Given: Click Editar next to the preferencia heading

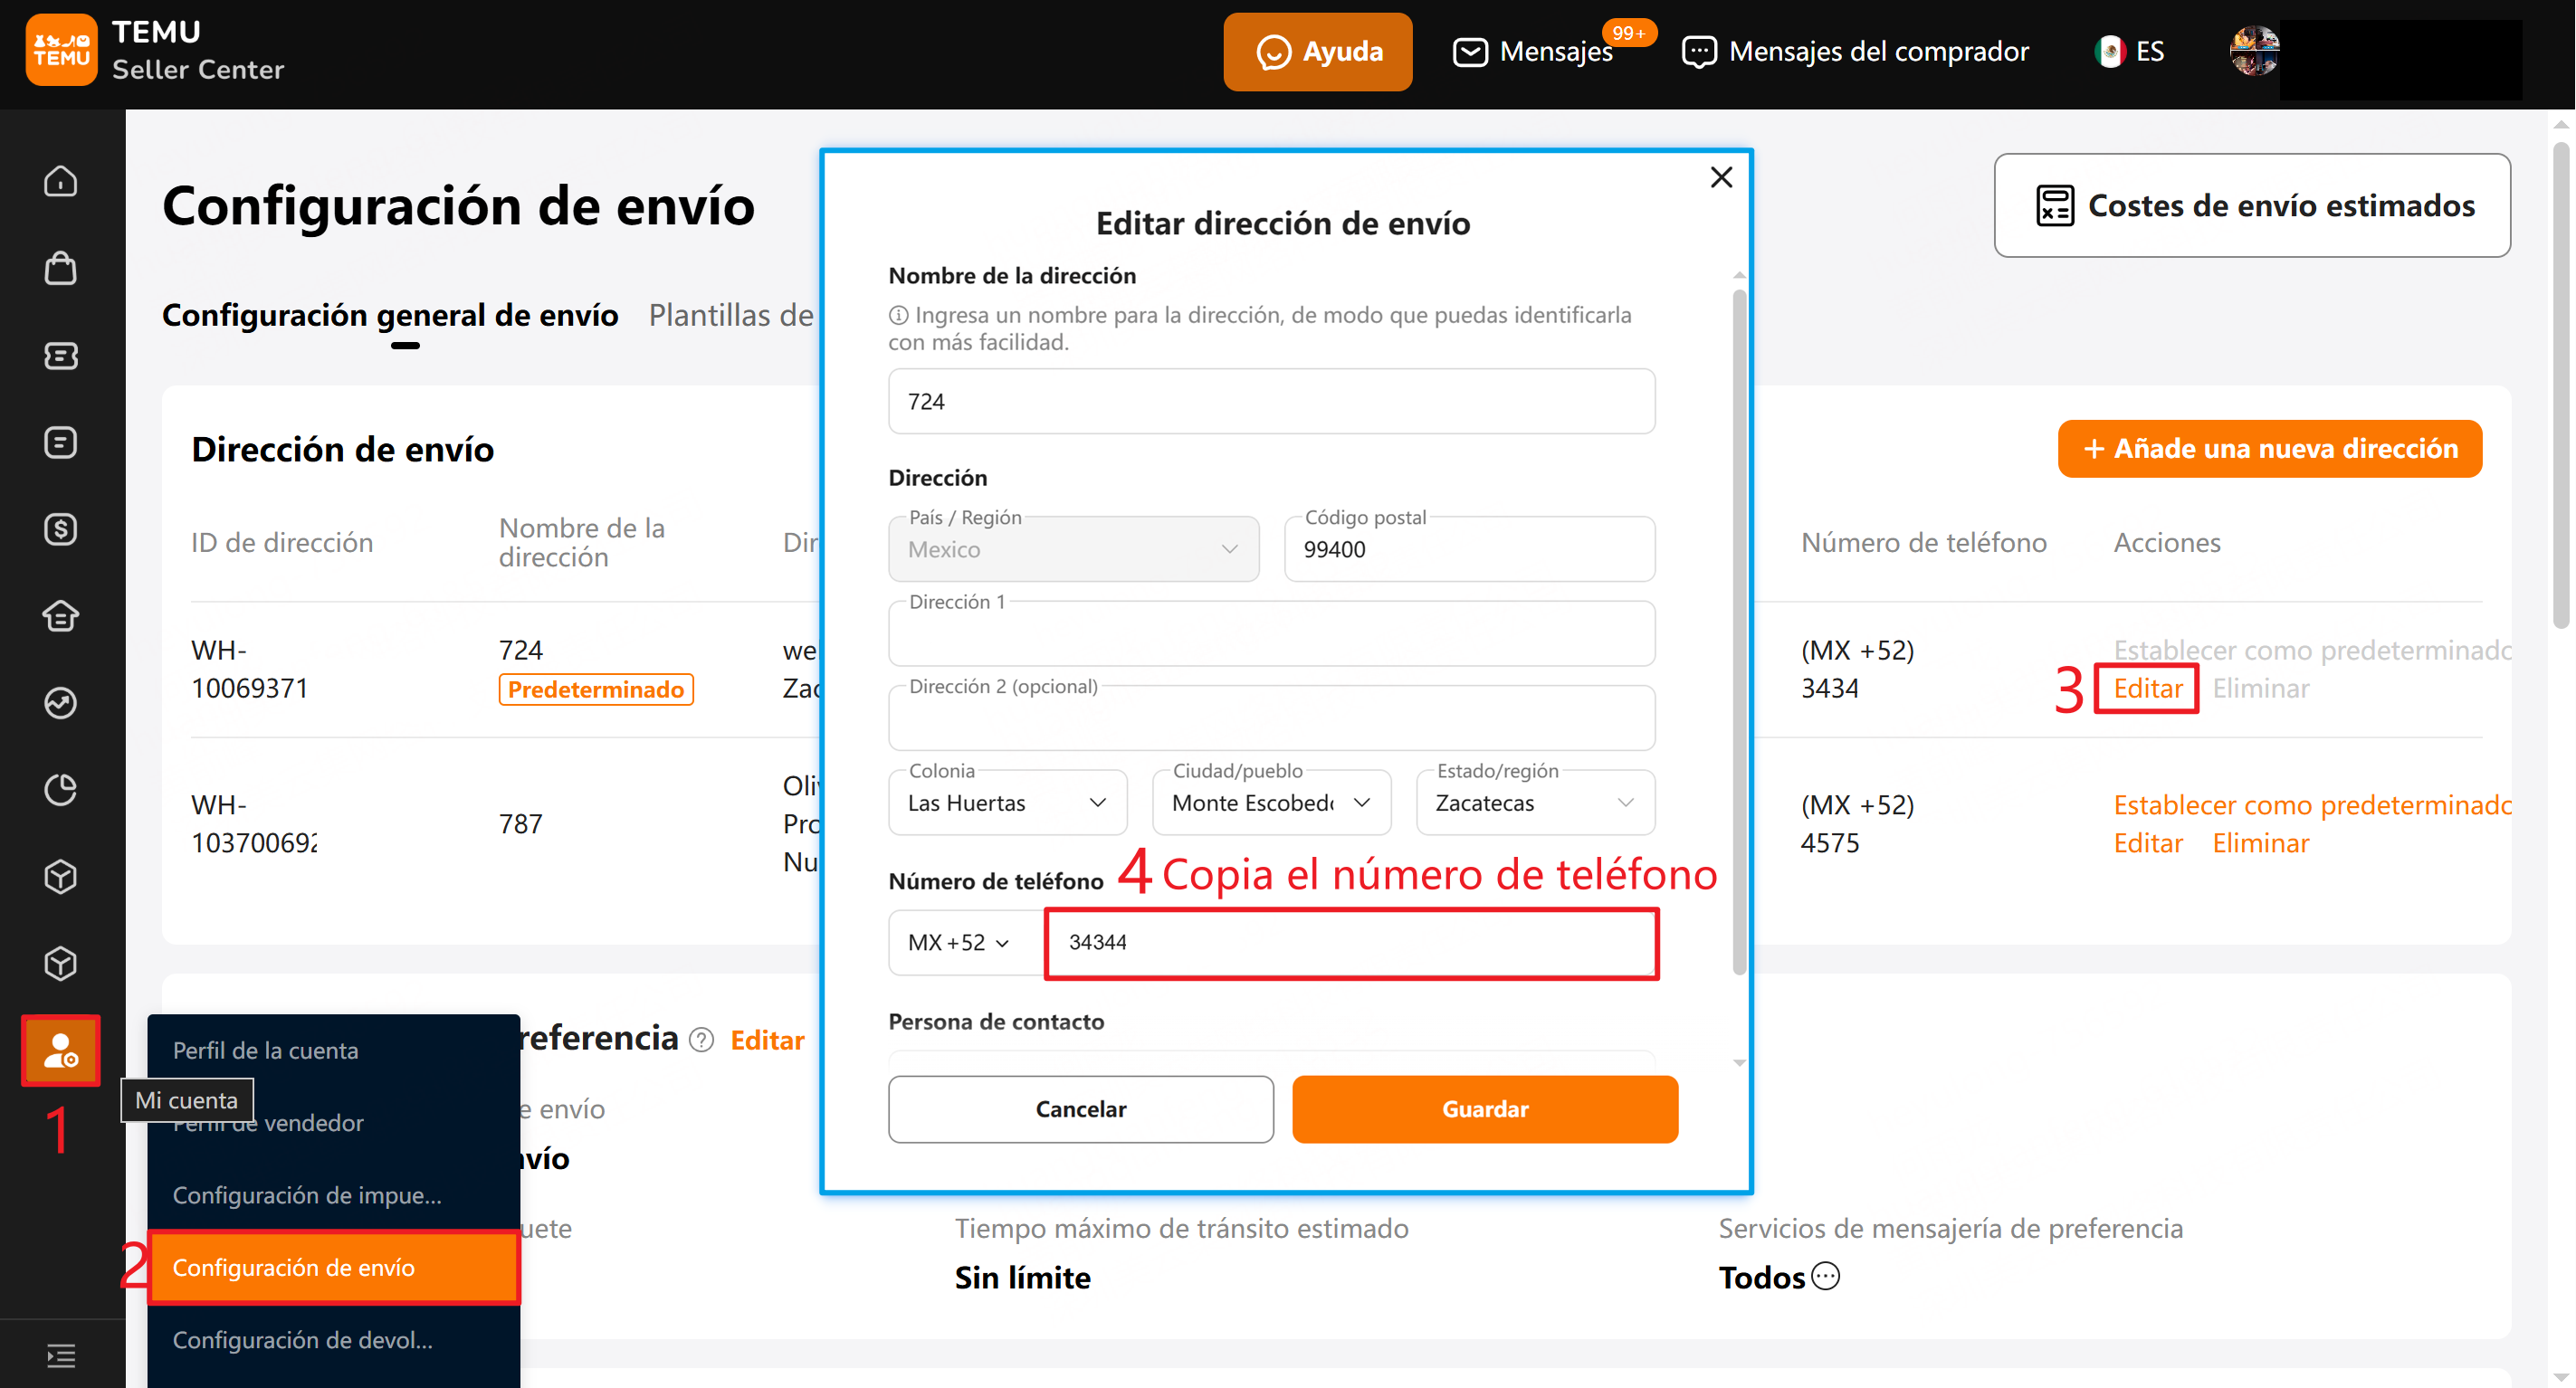Looking at the screenshot, I should click(x=767, y=1040).
